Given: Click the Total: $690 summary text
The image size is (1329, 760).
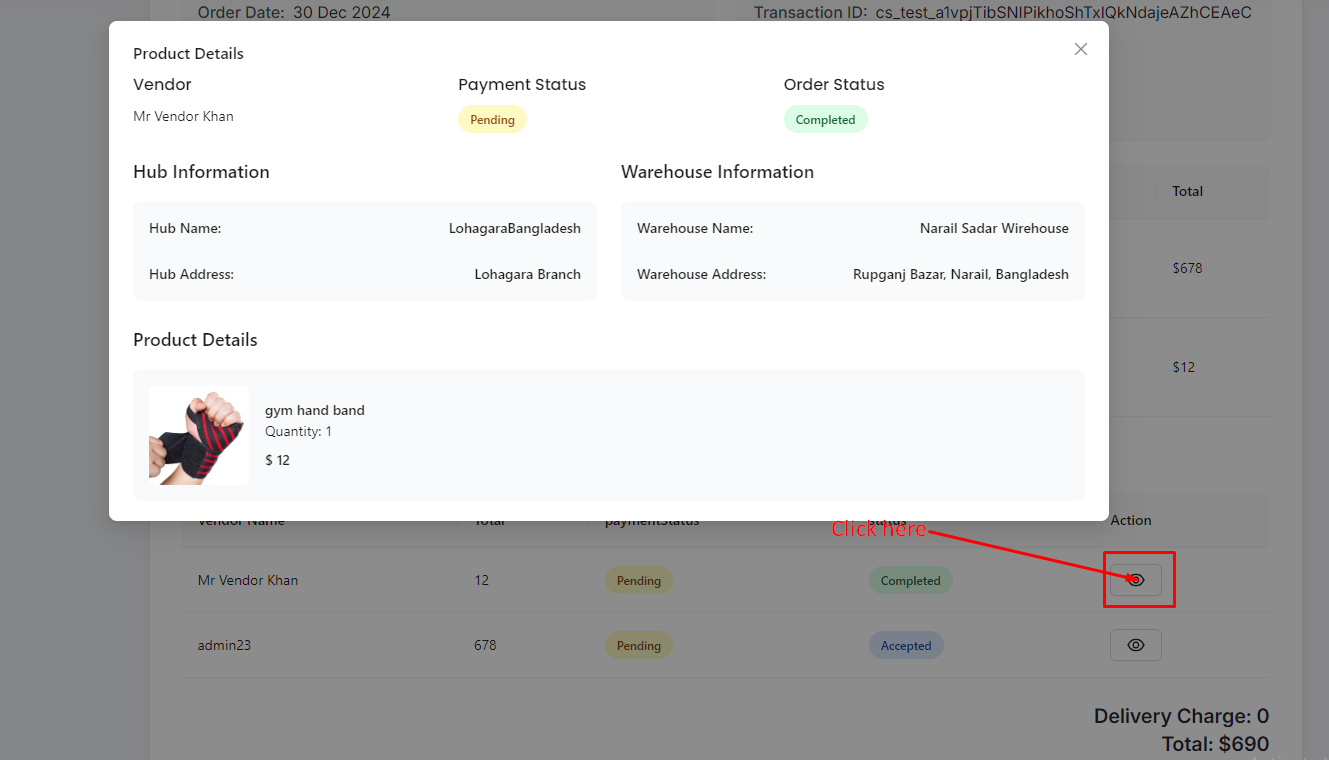Looking at the screenshot, I should [x=1214, y=744].
